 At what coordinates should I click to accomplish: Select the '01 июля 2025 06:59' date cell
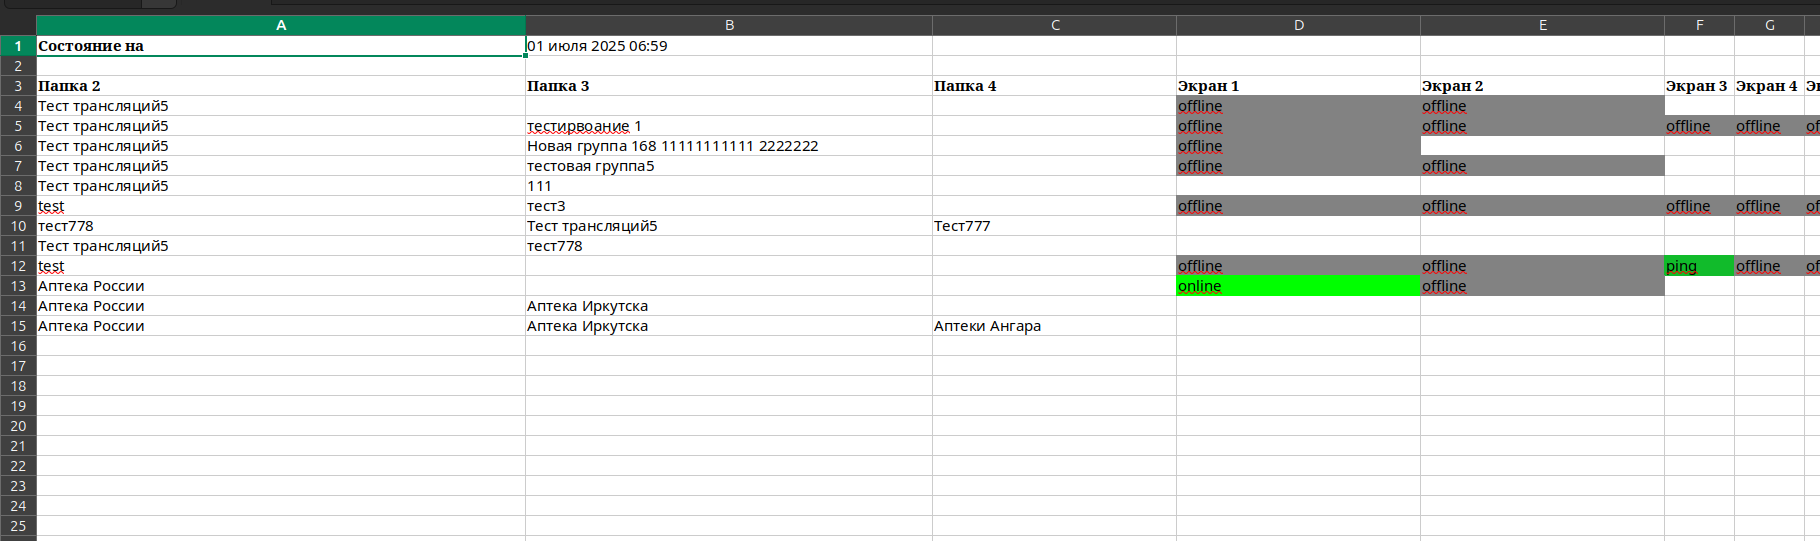[729, 46]
